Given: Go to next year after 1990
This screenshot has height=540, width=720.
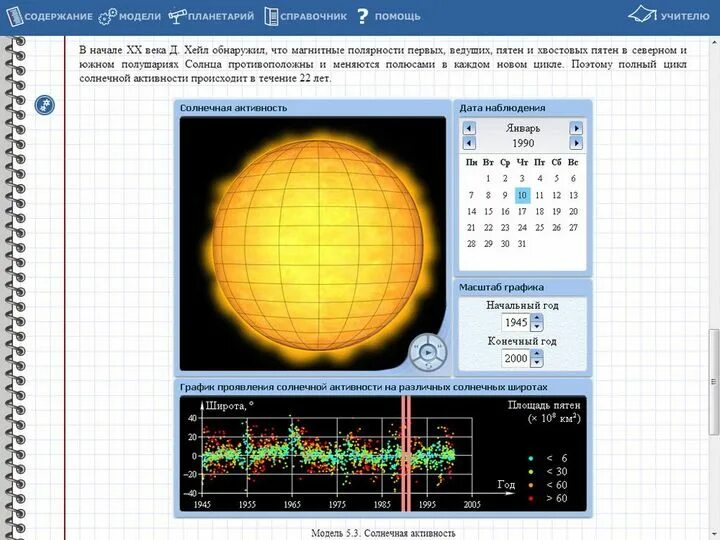Looking at the screenshot, I should tap(576, 143).
